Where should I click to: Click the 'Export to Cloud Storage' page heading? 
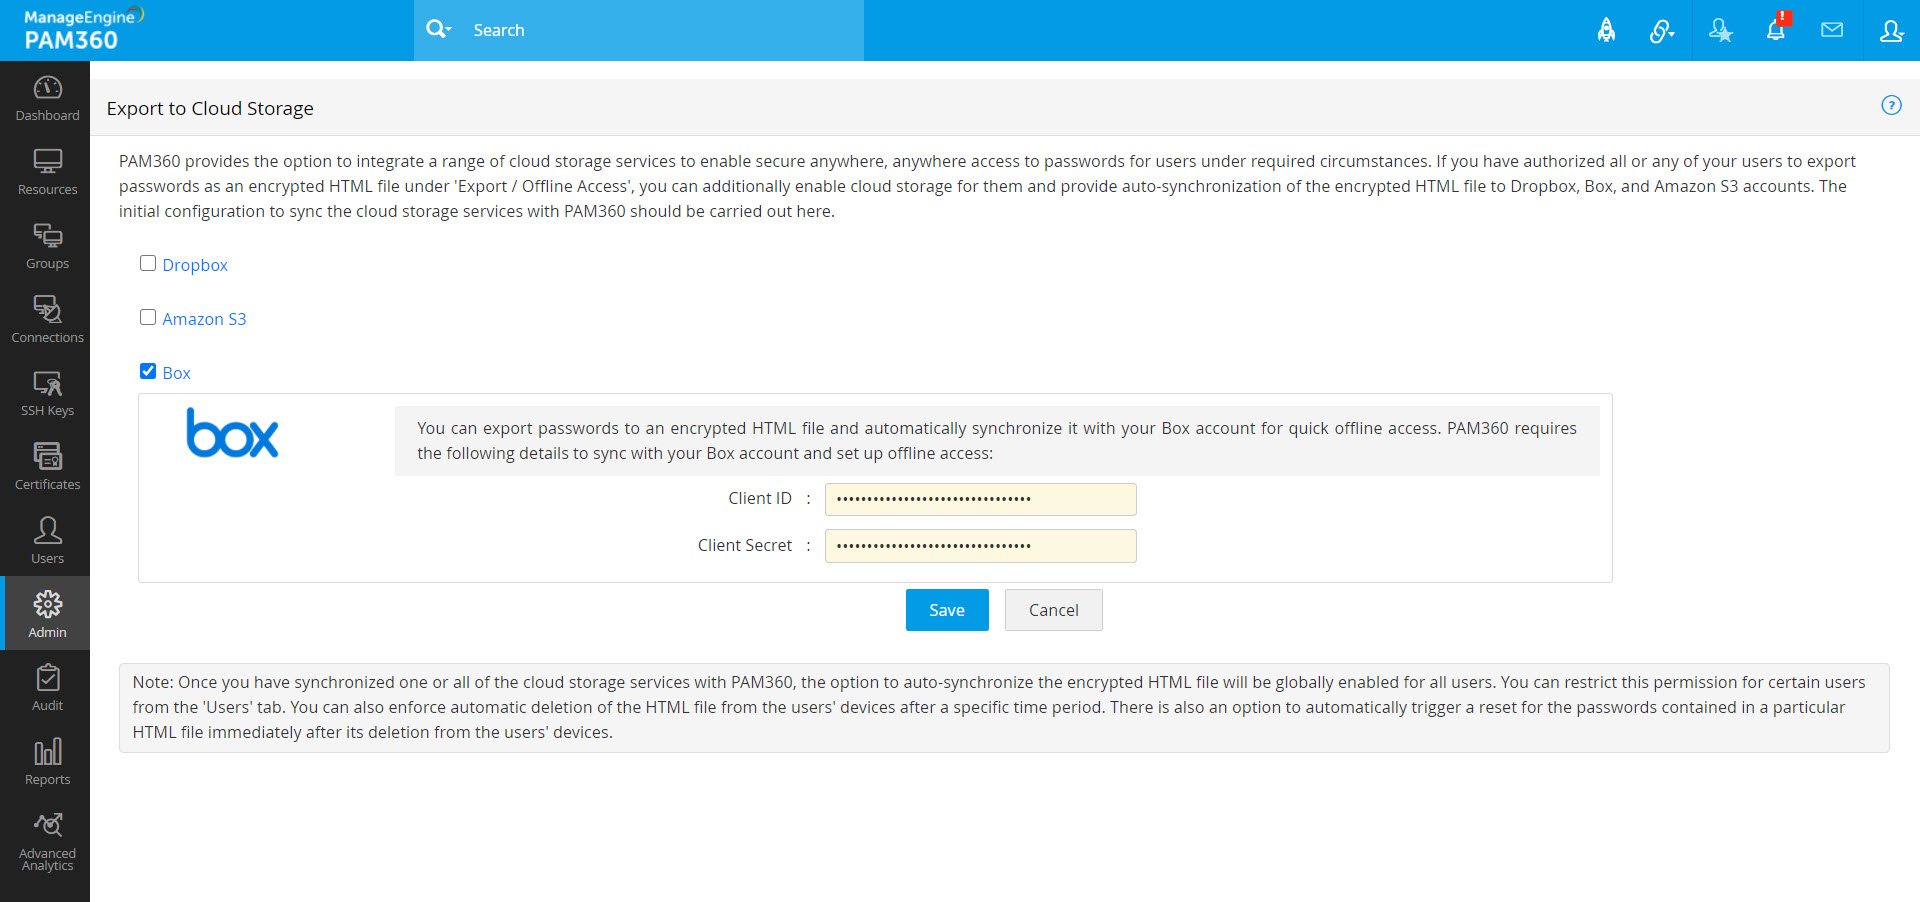click(x=210, y=108)
